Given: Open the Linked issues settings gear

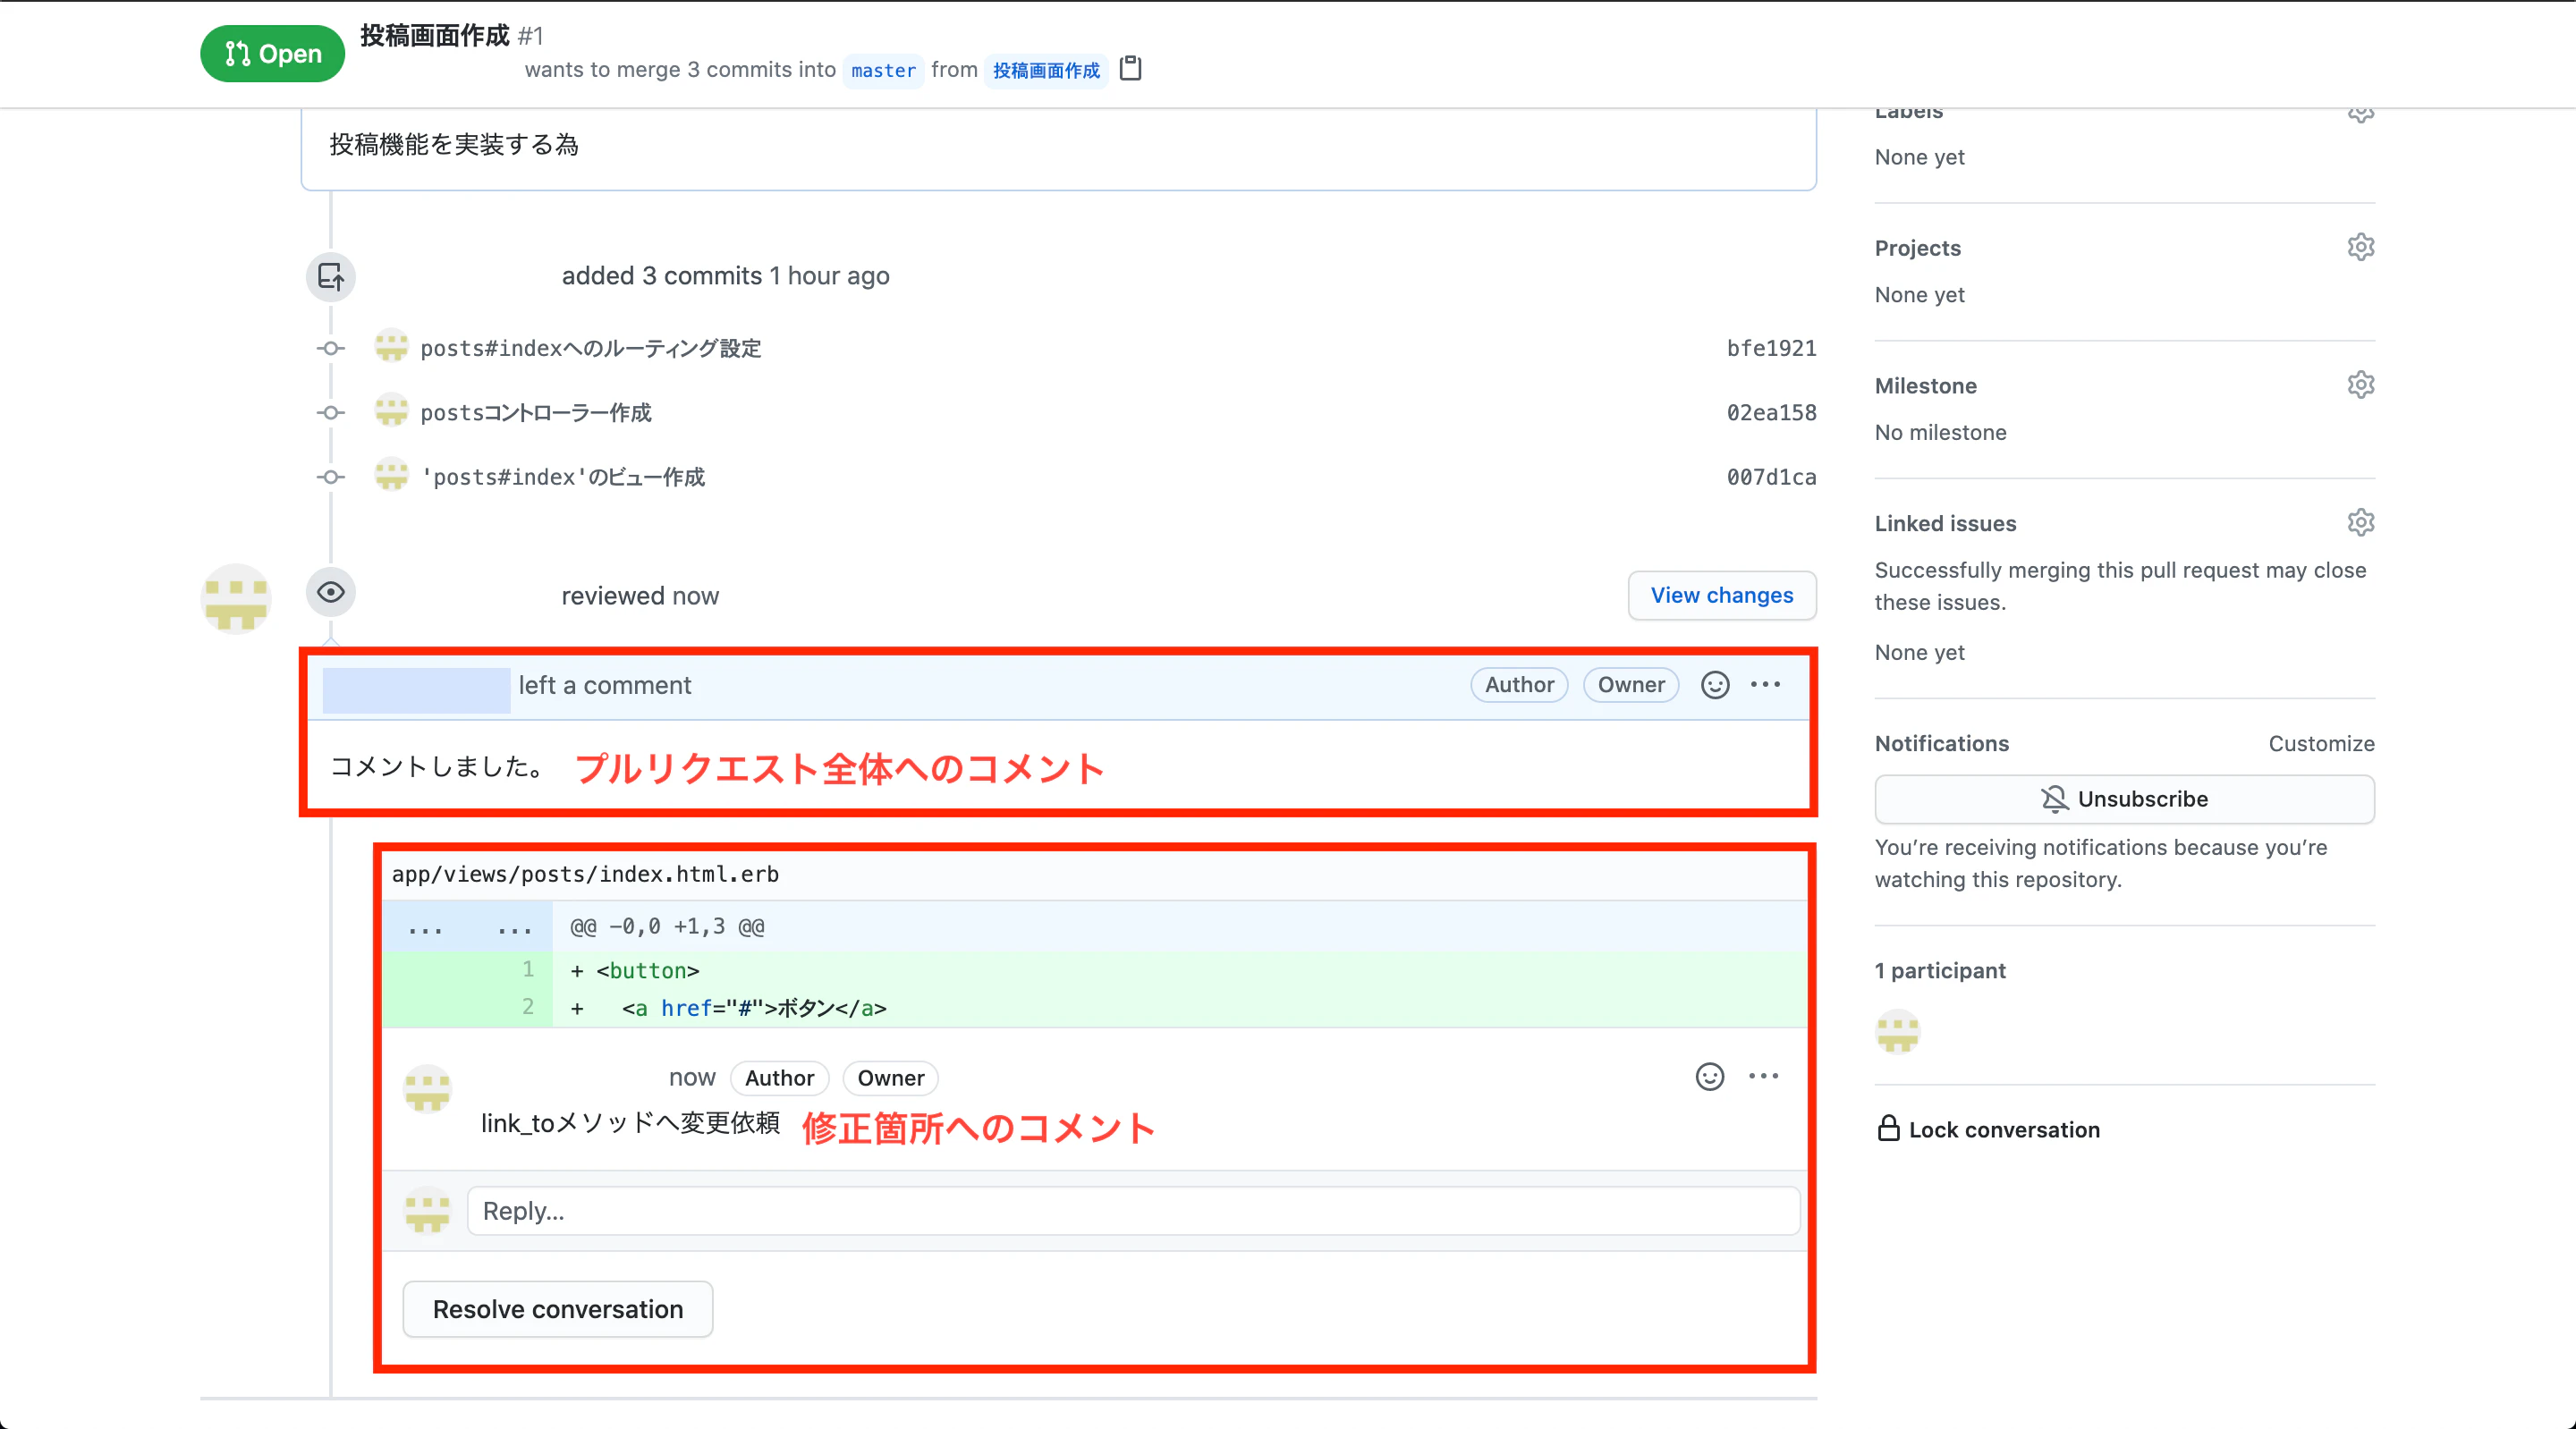Looking at the screenshot, I should coord(2360,522).
